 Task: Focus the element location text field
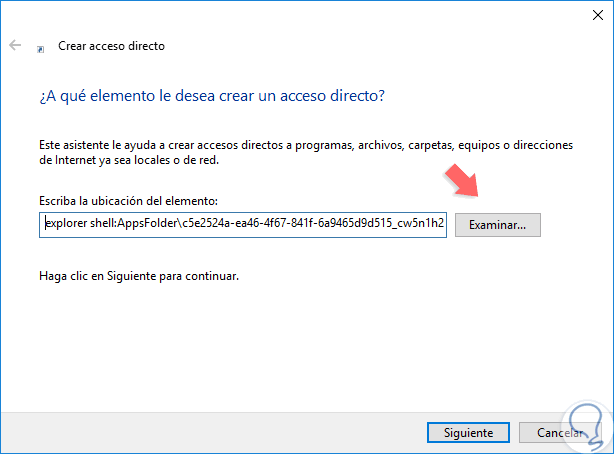point(245,225)
